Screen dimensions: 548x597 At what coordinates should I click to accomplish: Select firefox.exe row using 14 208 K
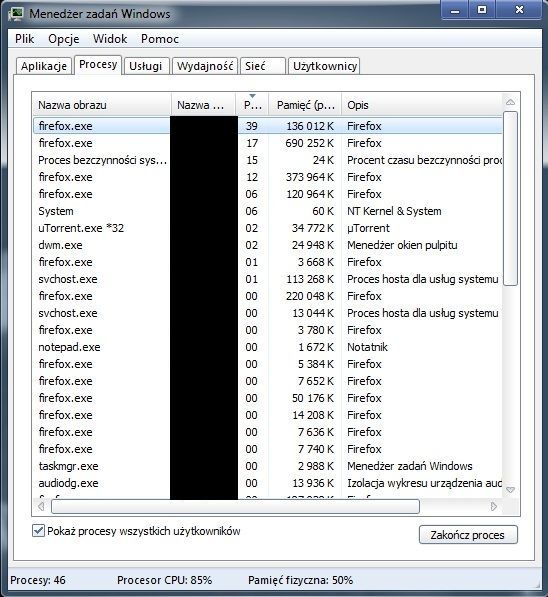268,415
